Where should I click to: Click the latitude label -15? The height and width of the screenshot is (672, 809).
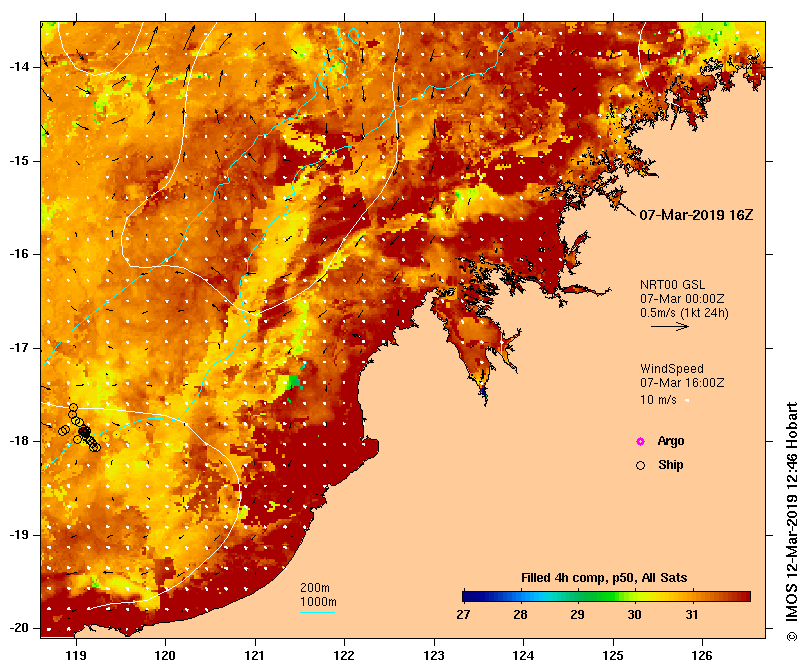click(20, 161)
